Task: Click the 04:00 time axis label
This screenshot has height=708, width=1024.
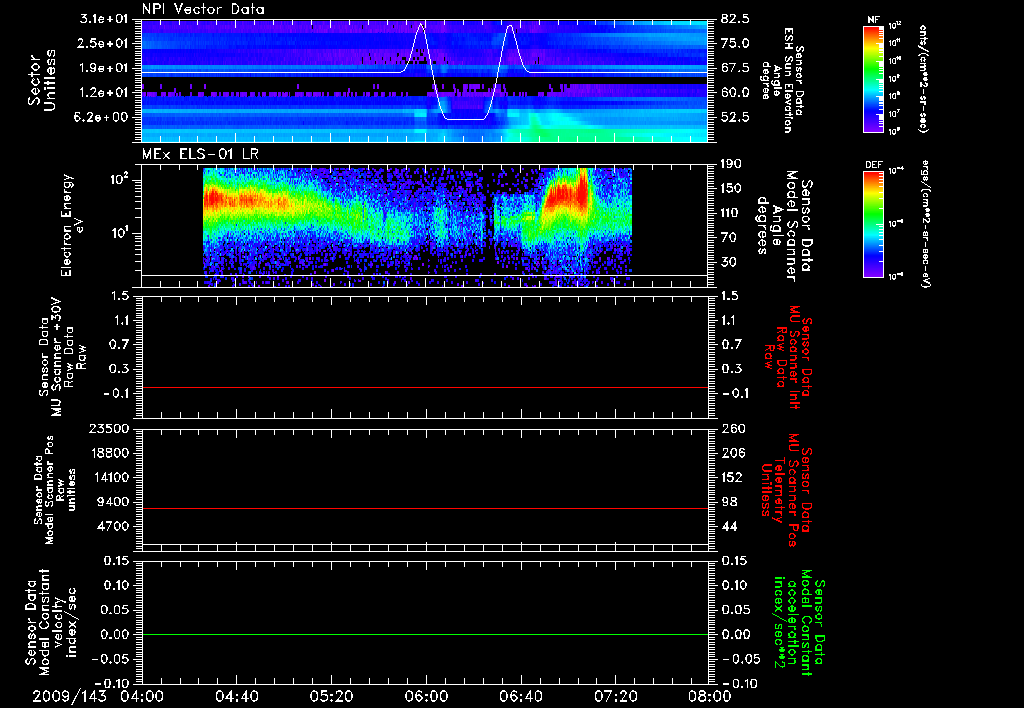Action: pos(142,696)
